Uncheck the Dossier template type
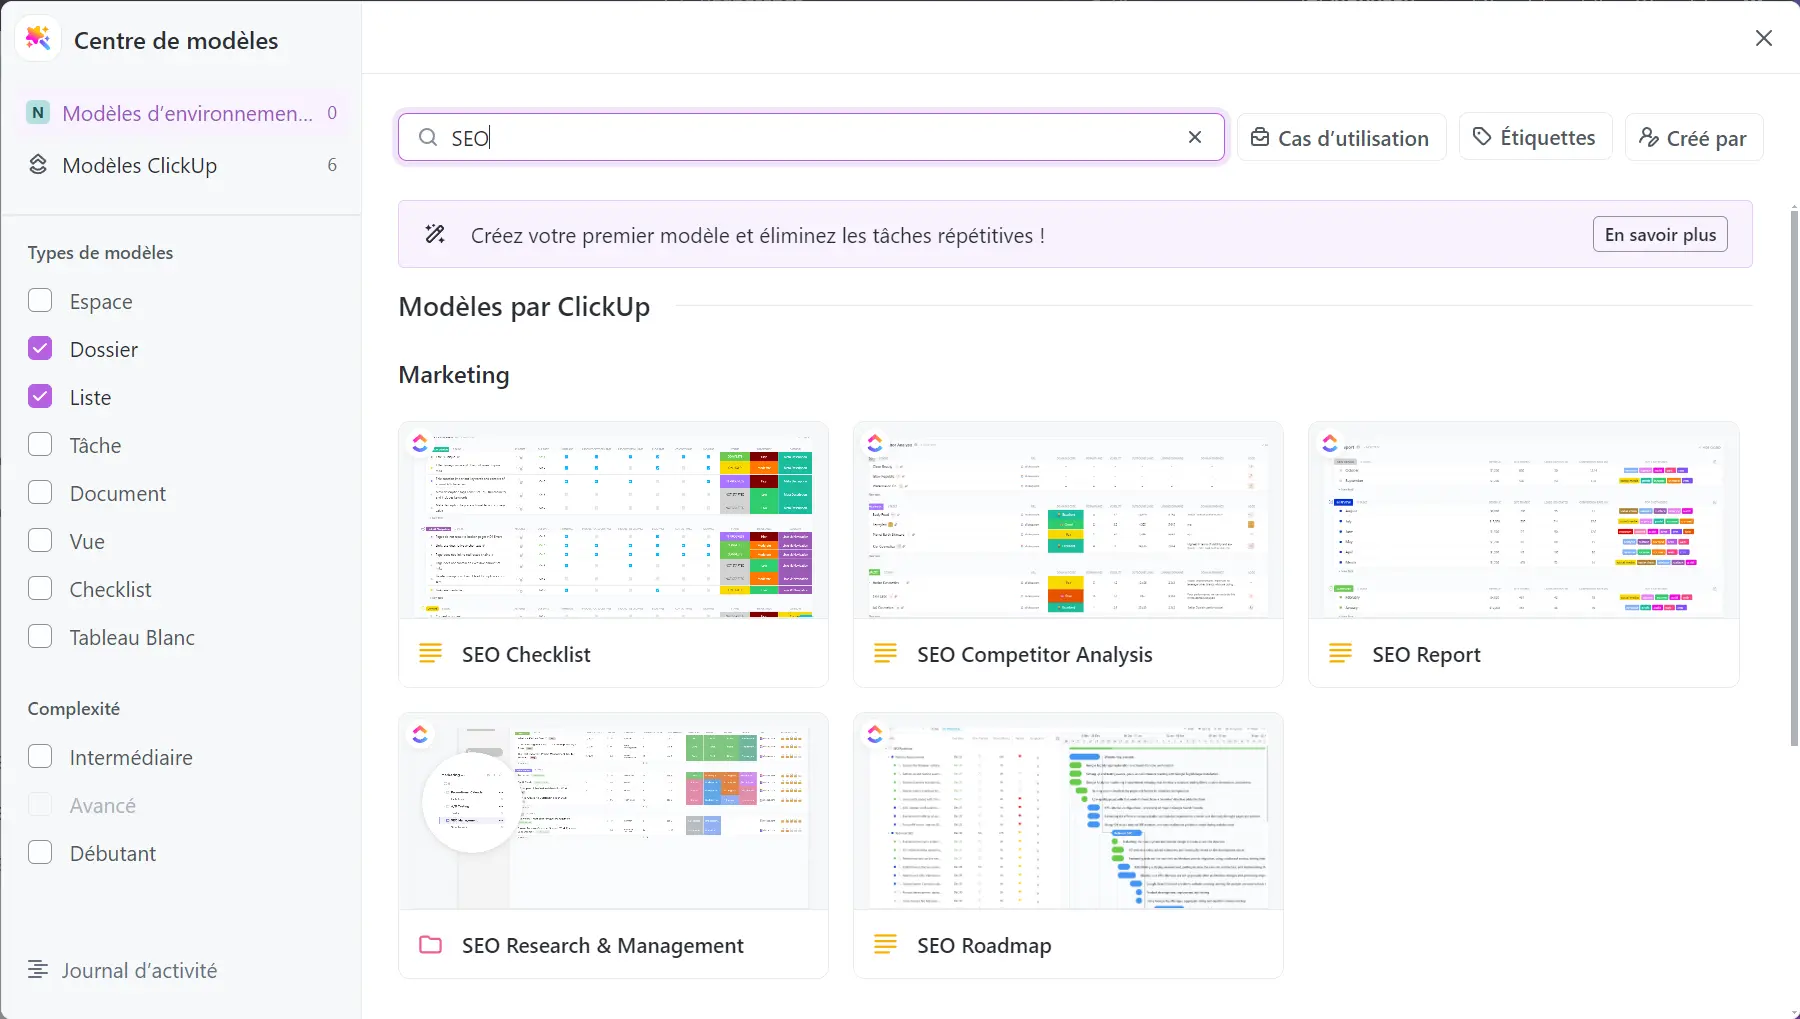Viewport: 1800px width, 1019px height. (40, 349)
